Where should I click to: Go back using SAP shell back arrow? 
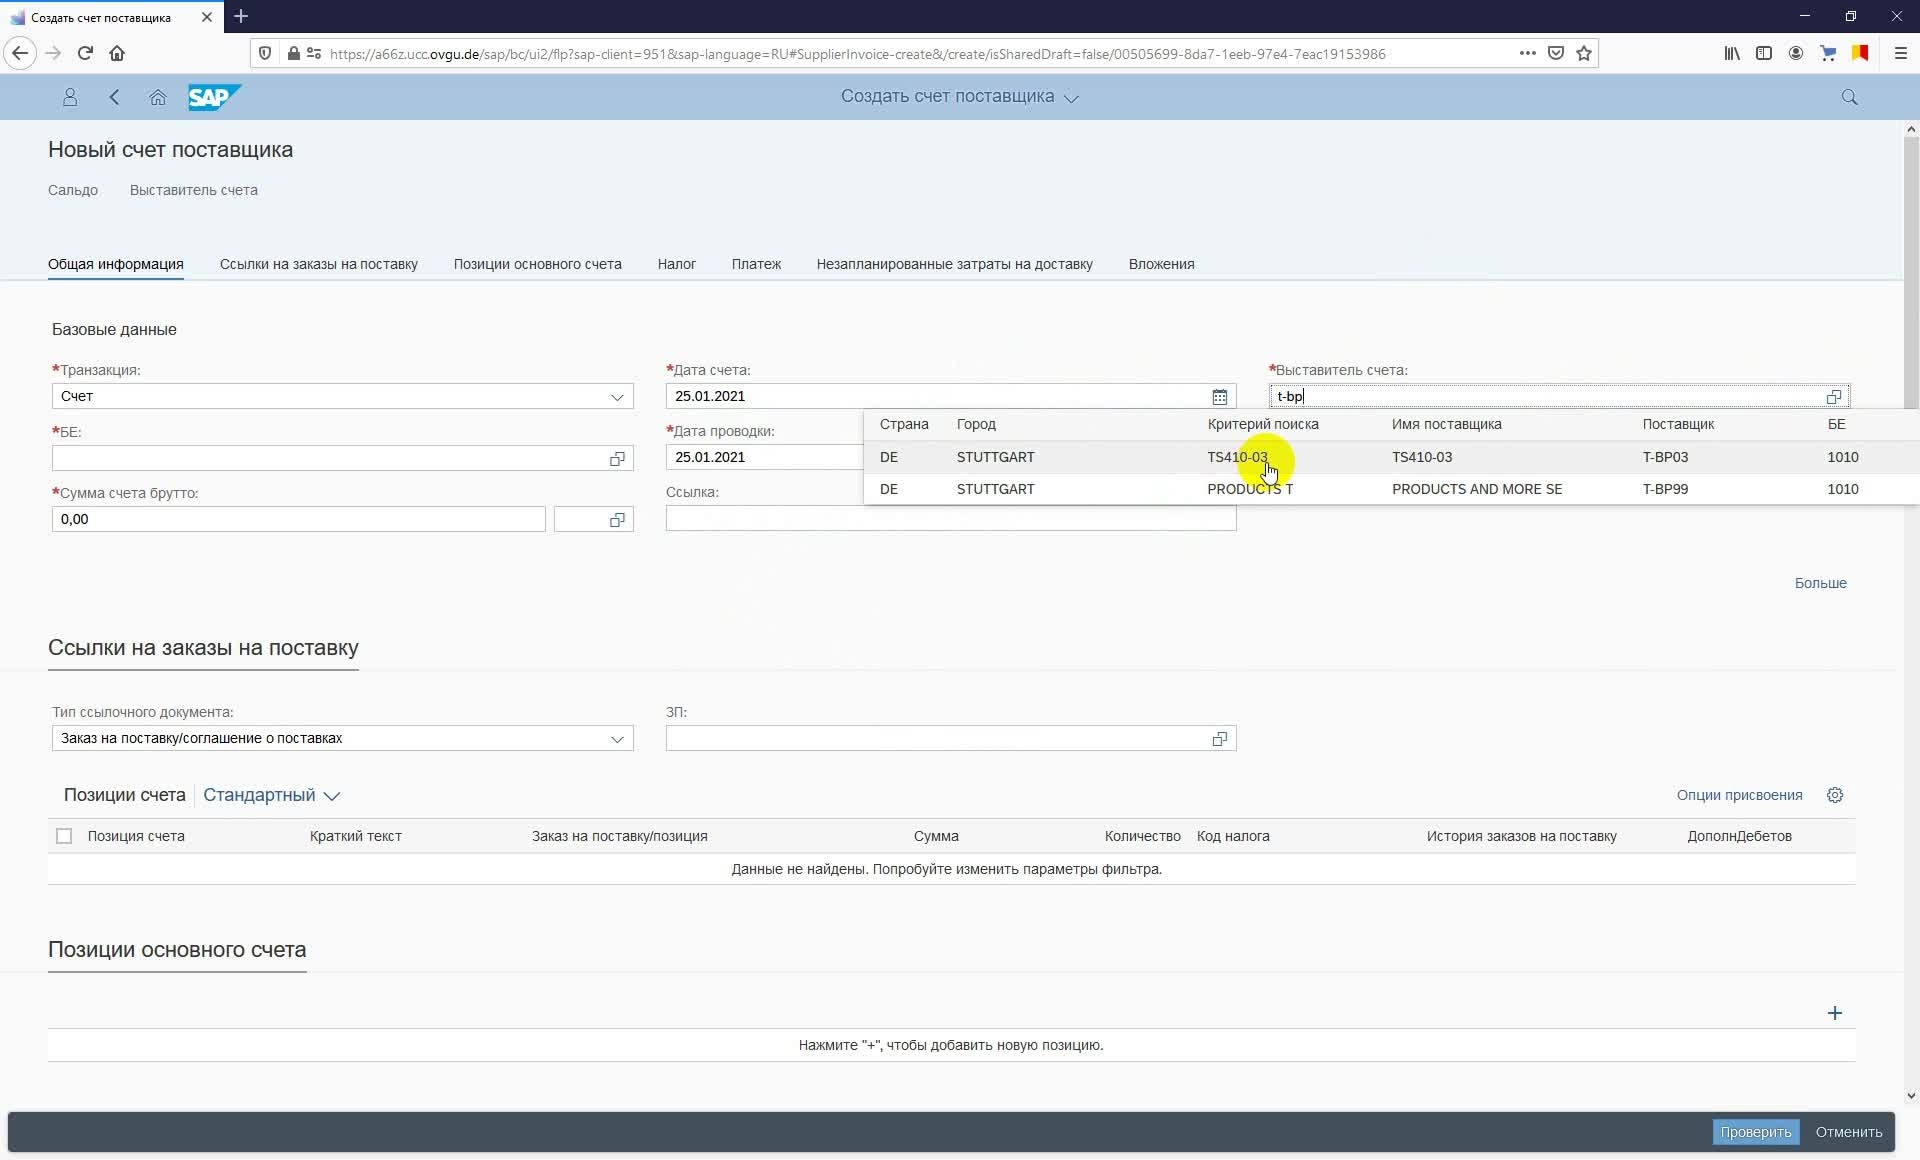coord(114,97)
